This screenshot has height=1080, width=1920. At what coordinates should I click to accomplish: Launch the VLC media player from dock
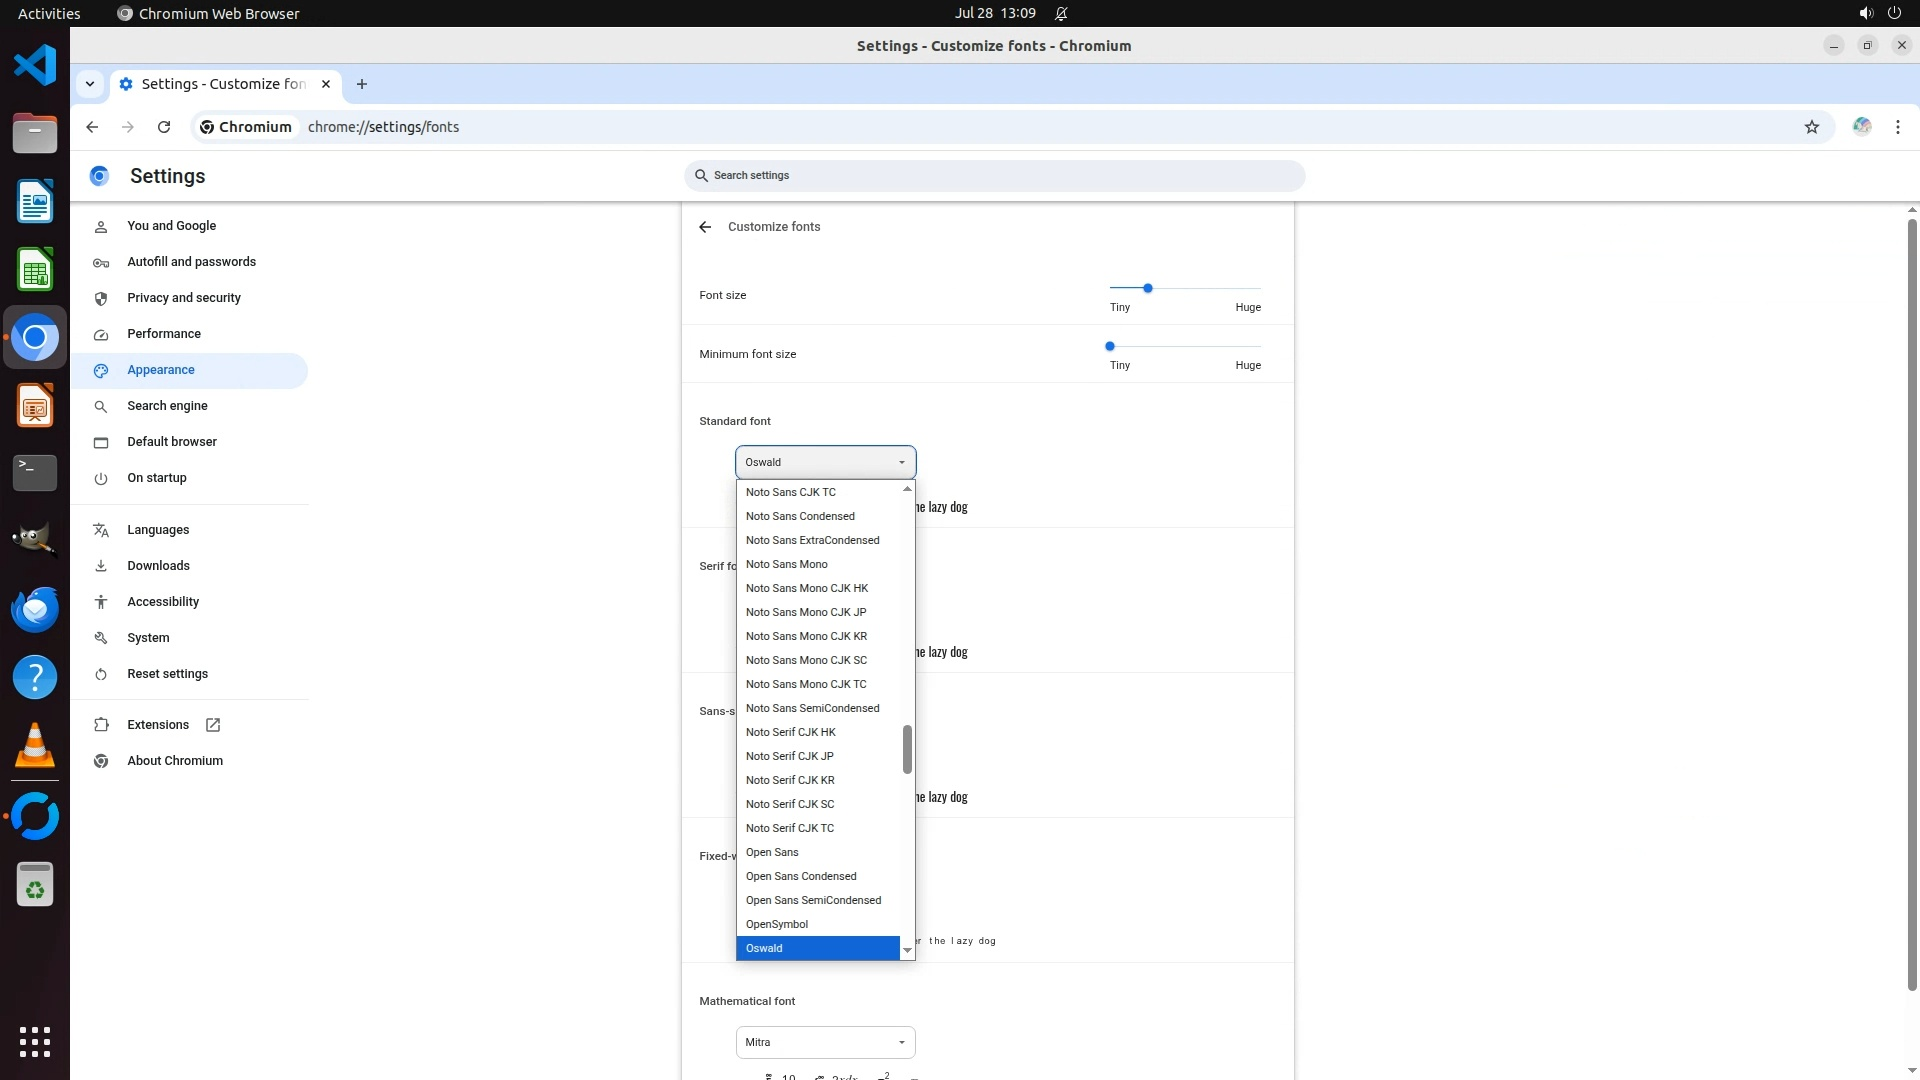[35, 746]
